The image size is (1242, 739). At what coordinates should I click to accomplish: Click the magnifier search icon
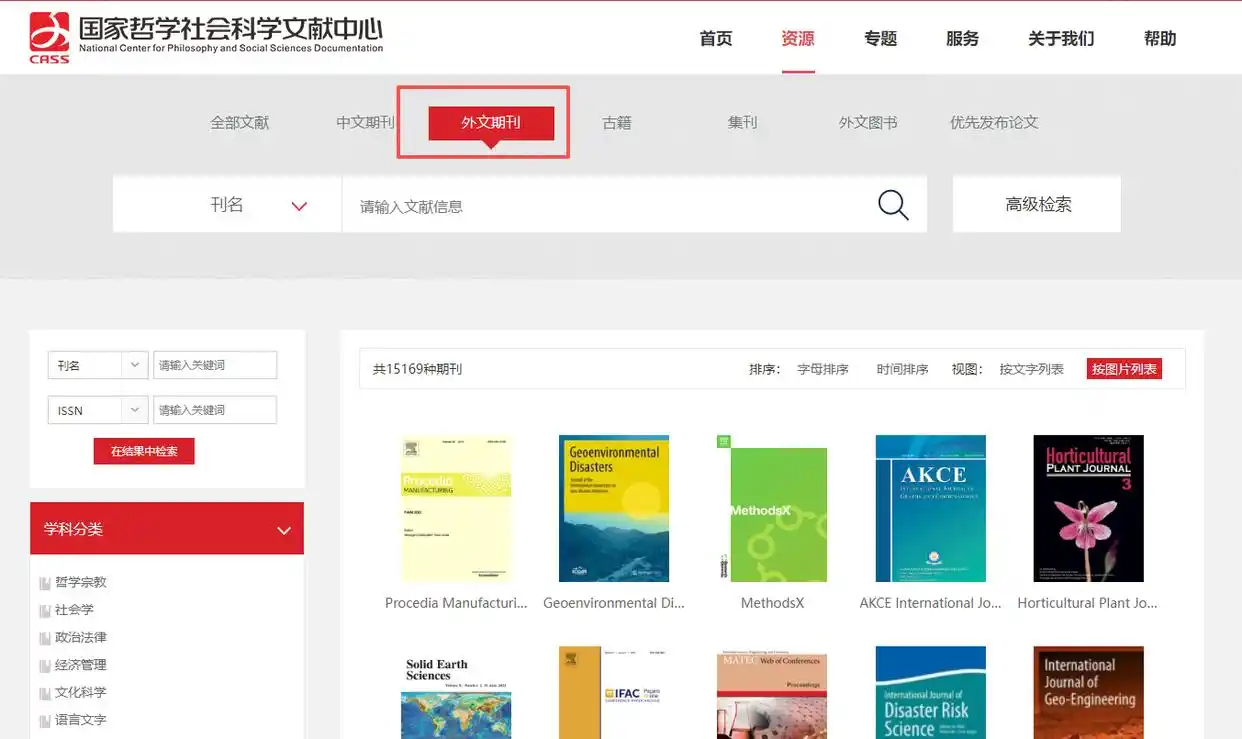893,205
